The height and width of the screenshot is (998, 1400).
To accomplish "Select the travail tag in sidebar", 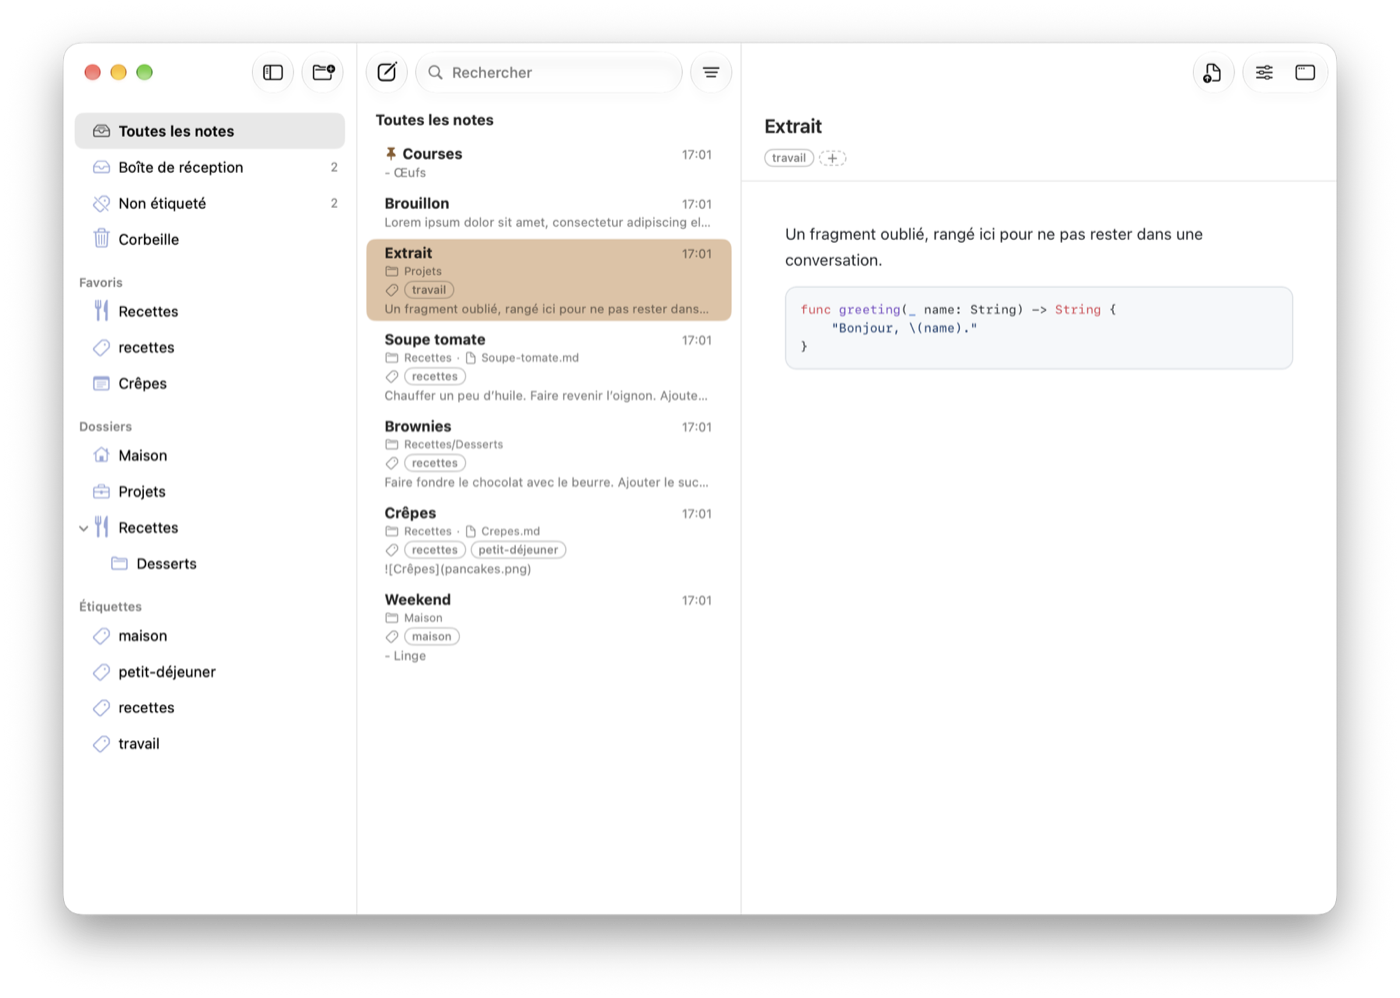I will click(210, 743).
